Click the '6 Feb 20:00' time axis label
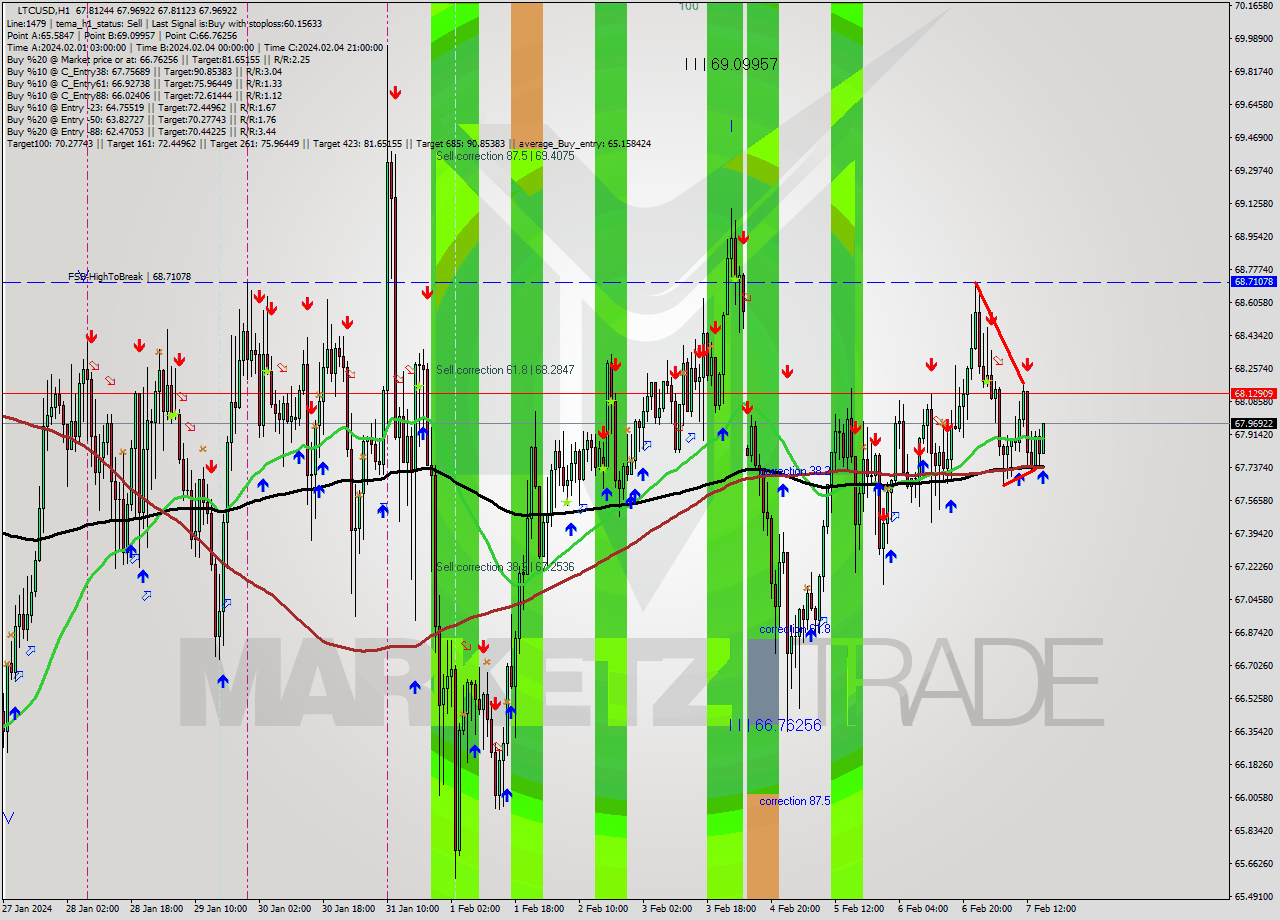Viewport: 1280px width, 920px height. point(987,909)
